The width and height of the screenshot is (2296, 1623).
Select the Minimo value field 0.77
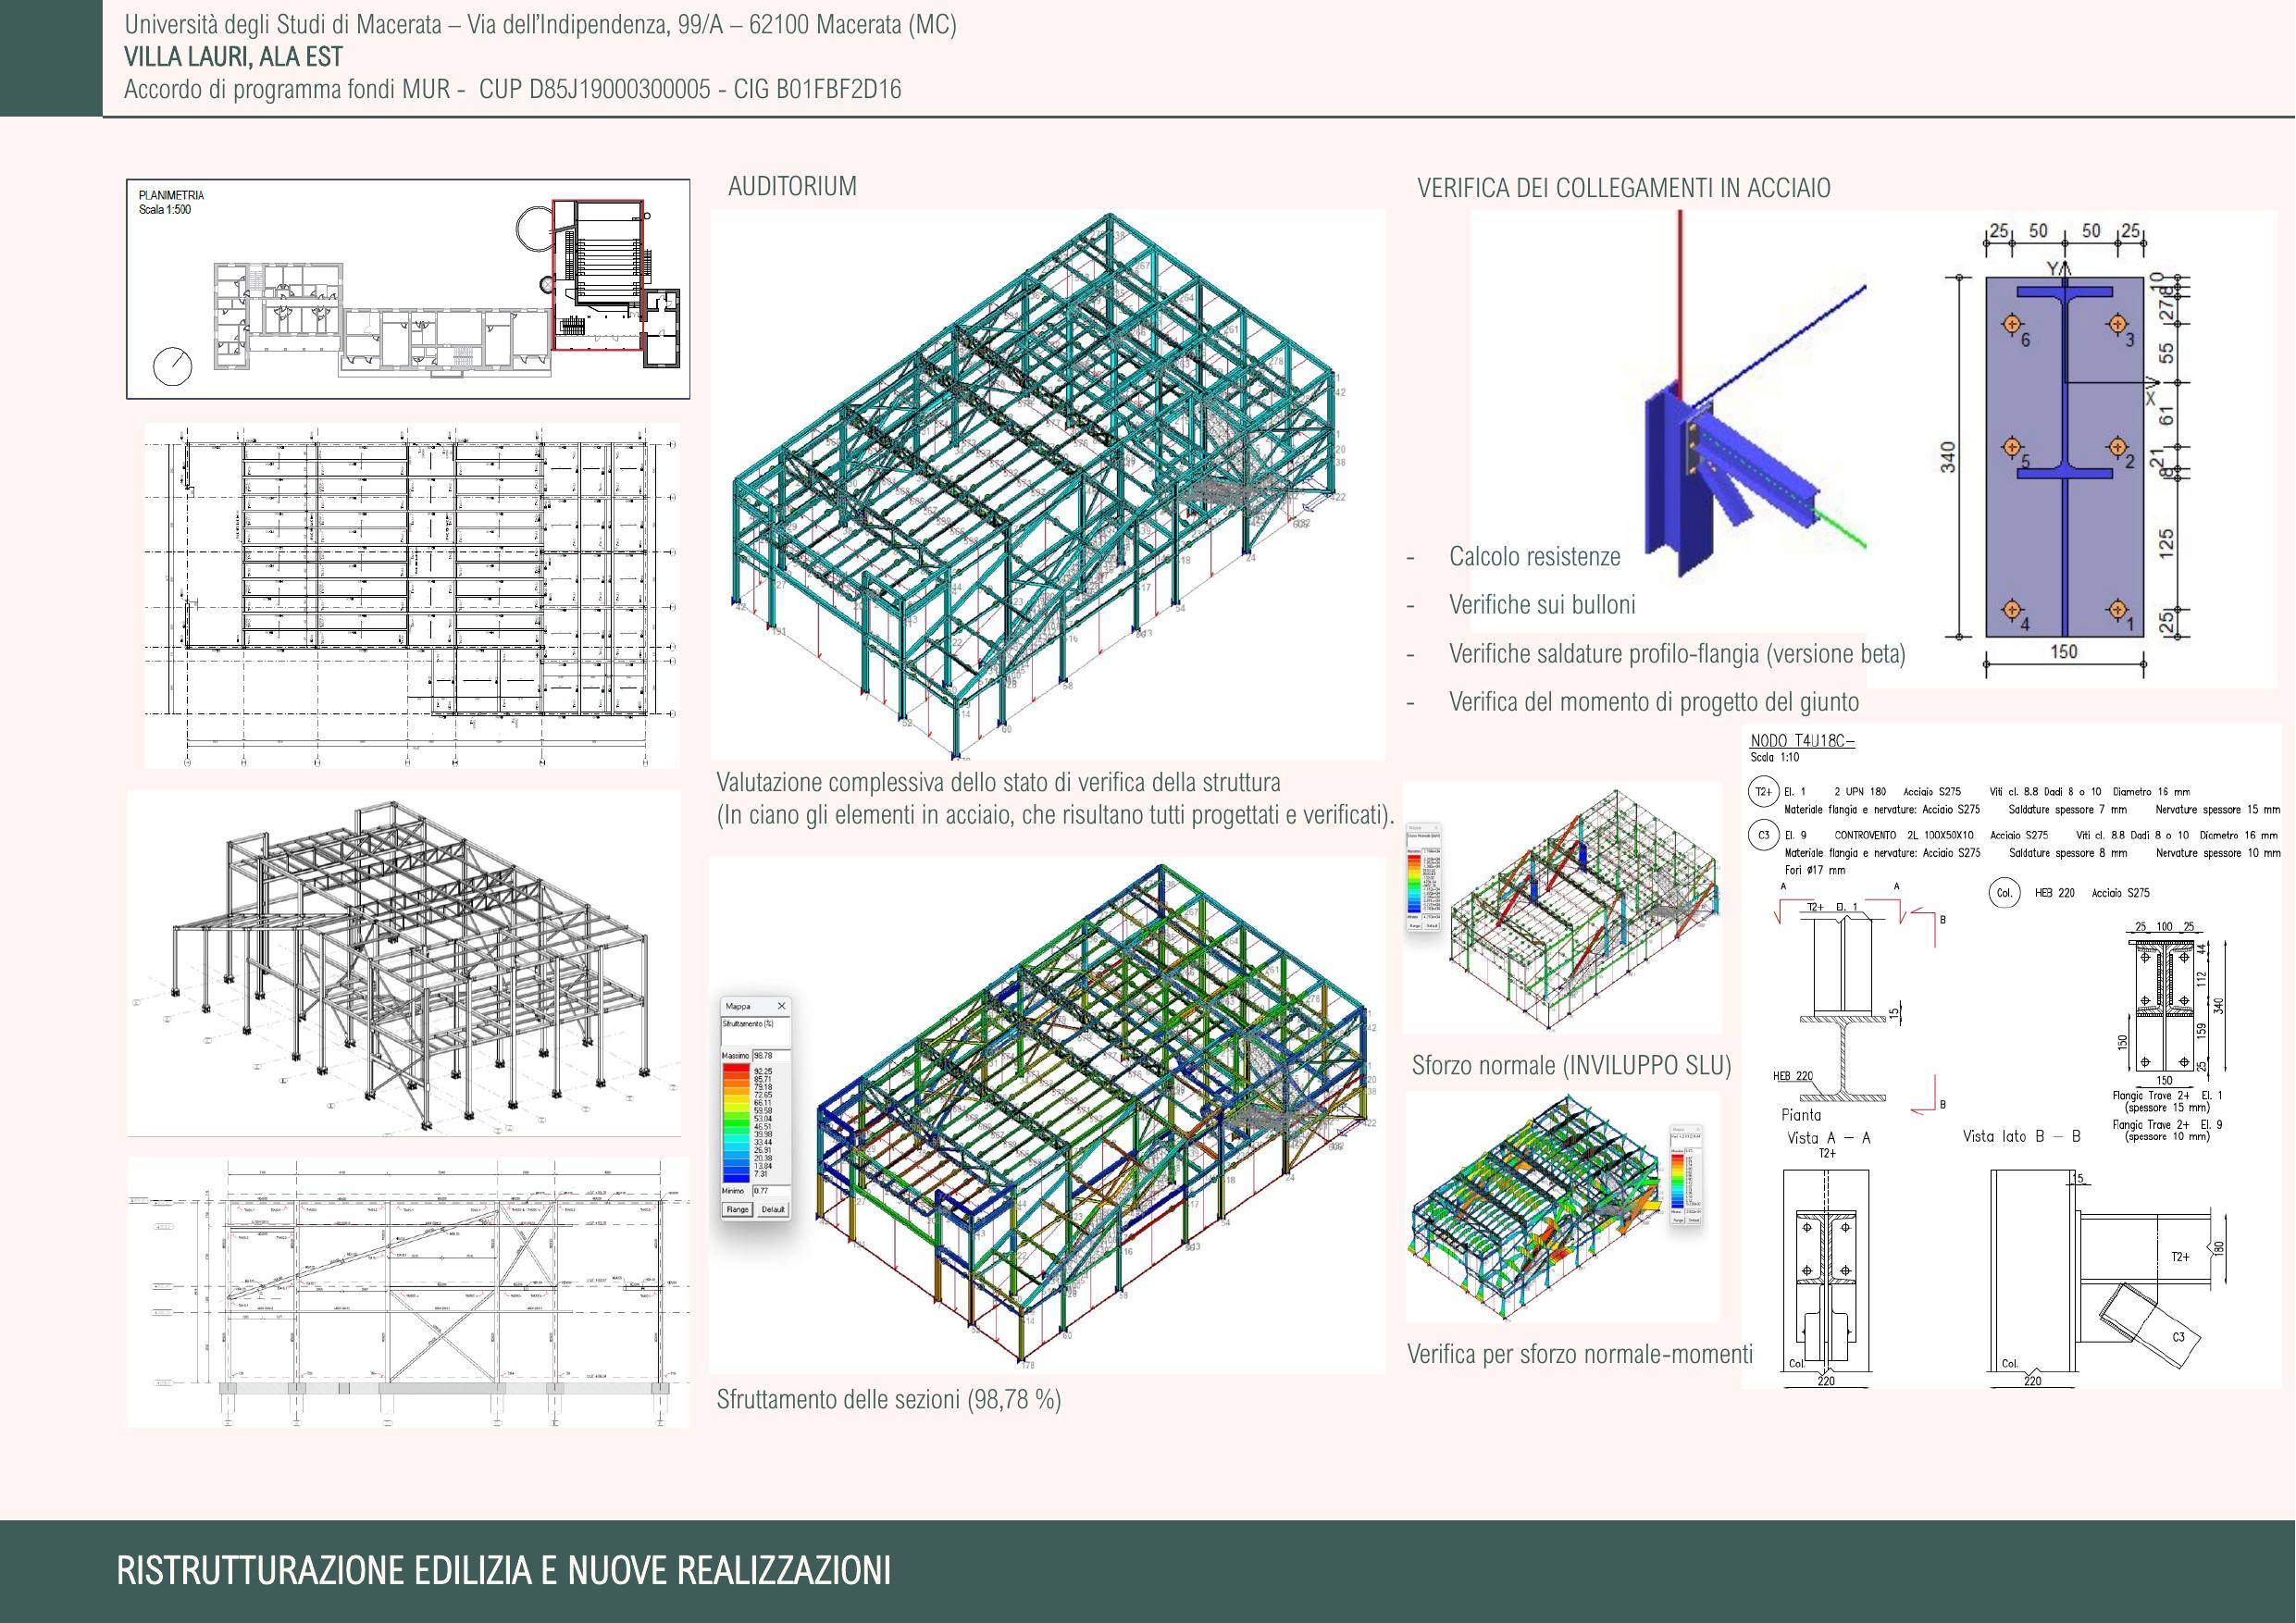coord(770,1191)
